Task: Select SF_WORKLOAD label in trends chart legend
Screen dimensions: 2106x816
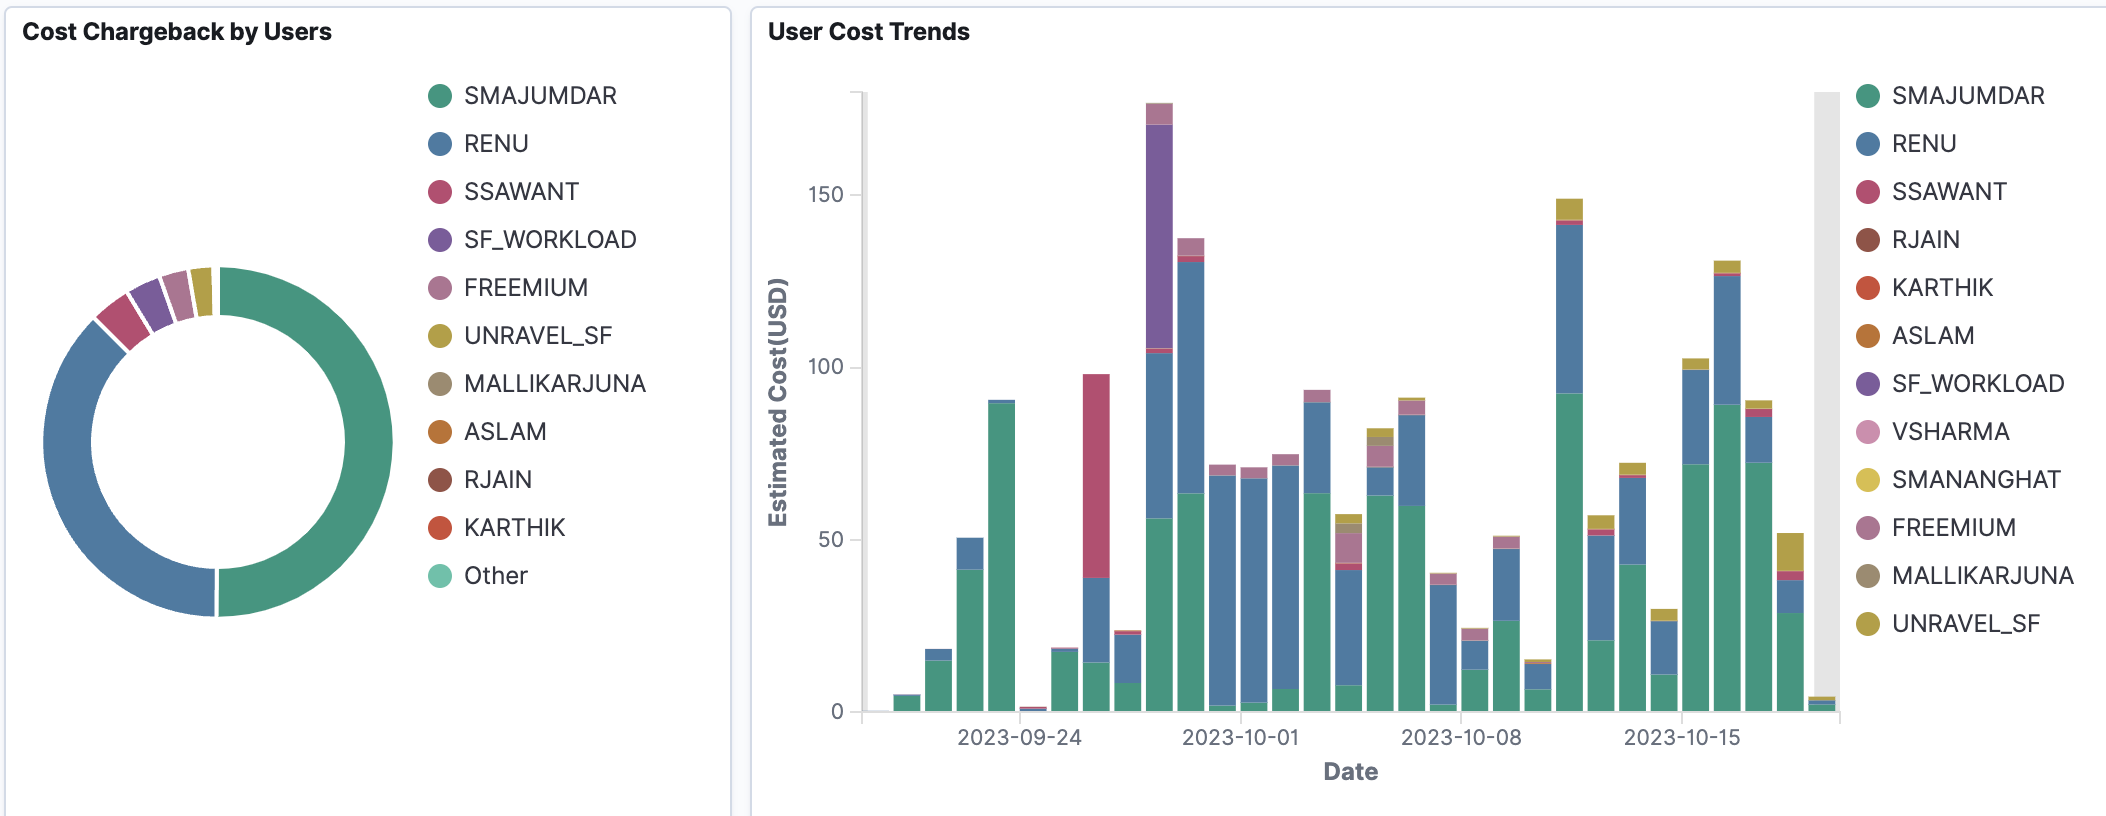Action: click(1978, 384)
